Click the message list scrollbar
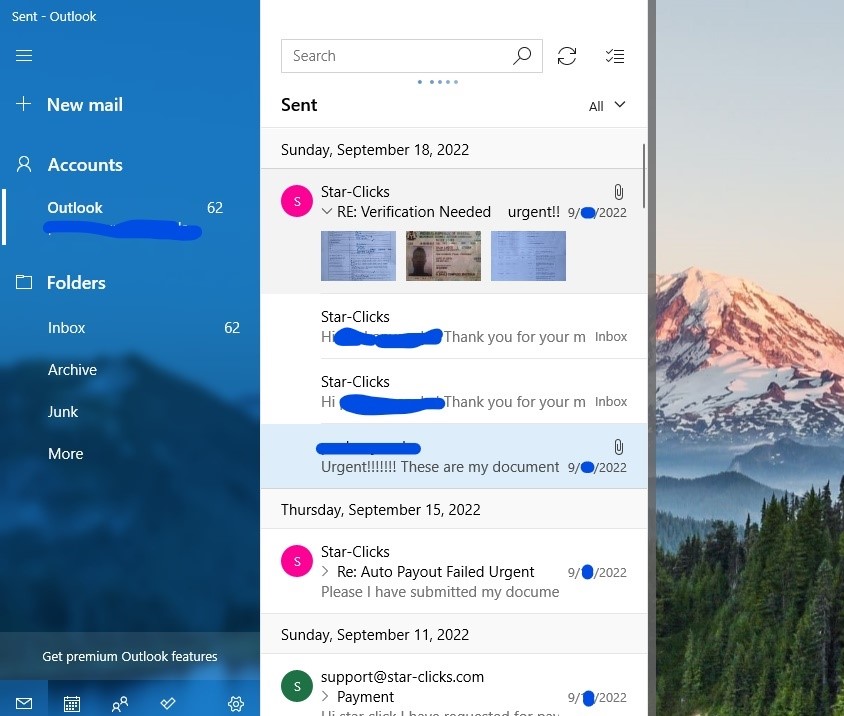This screenshot has height=716, width=844. click(x=644, y=176)
